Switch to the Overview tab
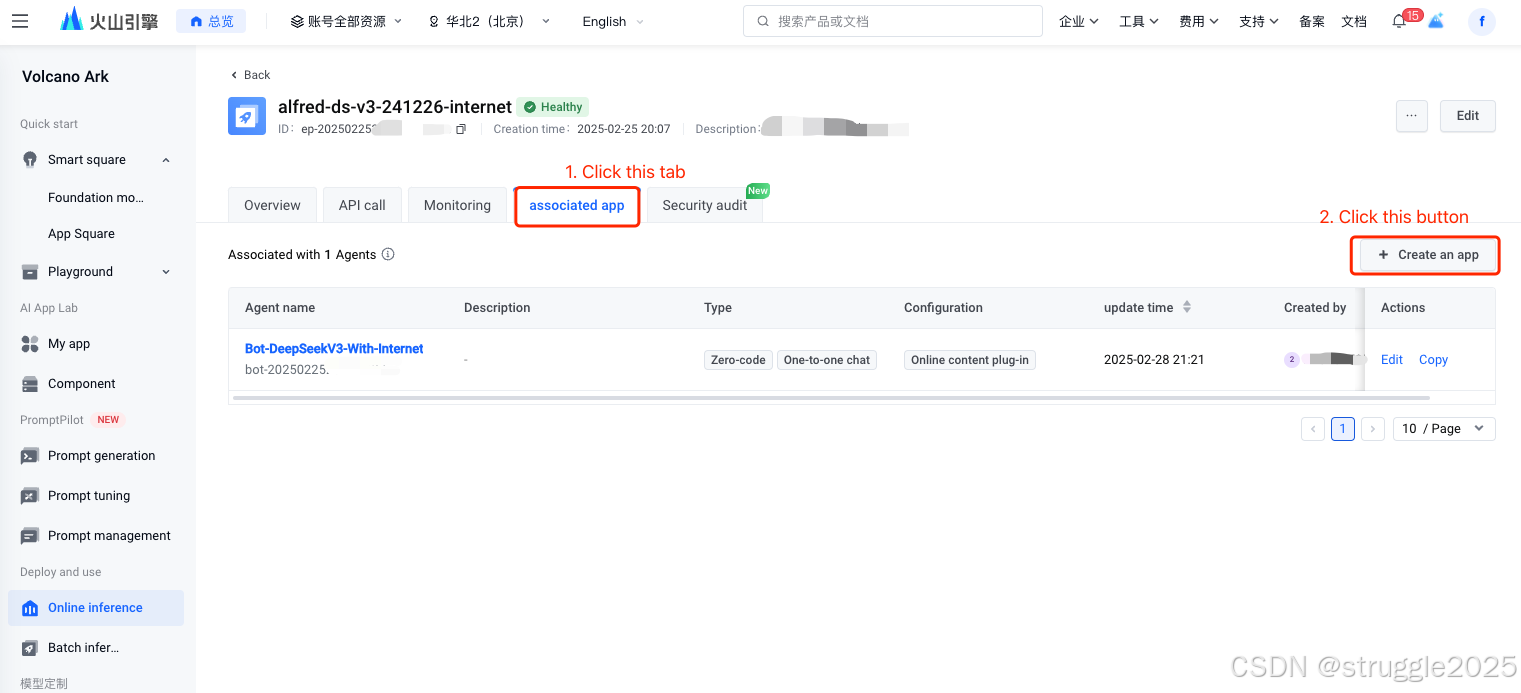This screenshot has width=1521, height=693. pos(272,205)
